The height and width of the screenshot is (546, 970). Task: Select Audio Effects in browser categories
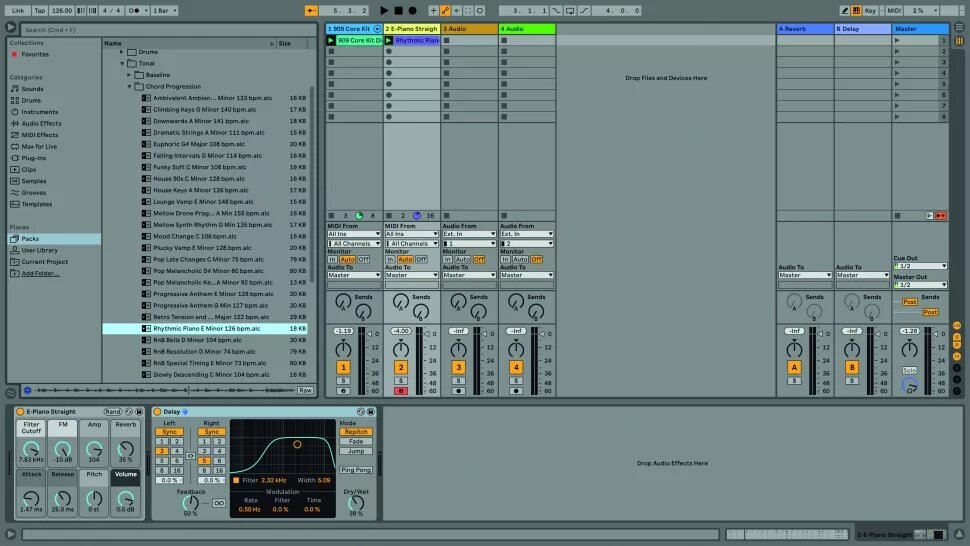point(40,123)
